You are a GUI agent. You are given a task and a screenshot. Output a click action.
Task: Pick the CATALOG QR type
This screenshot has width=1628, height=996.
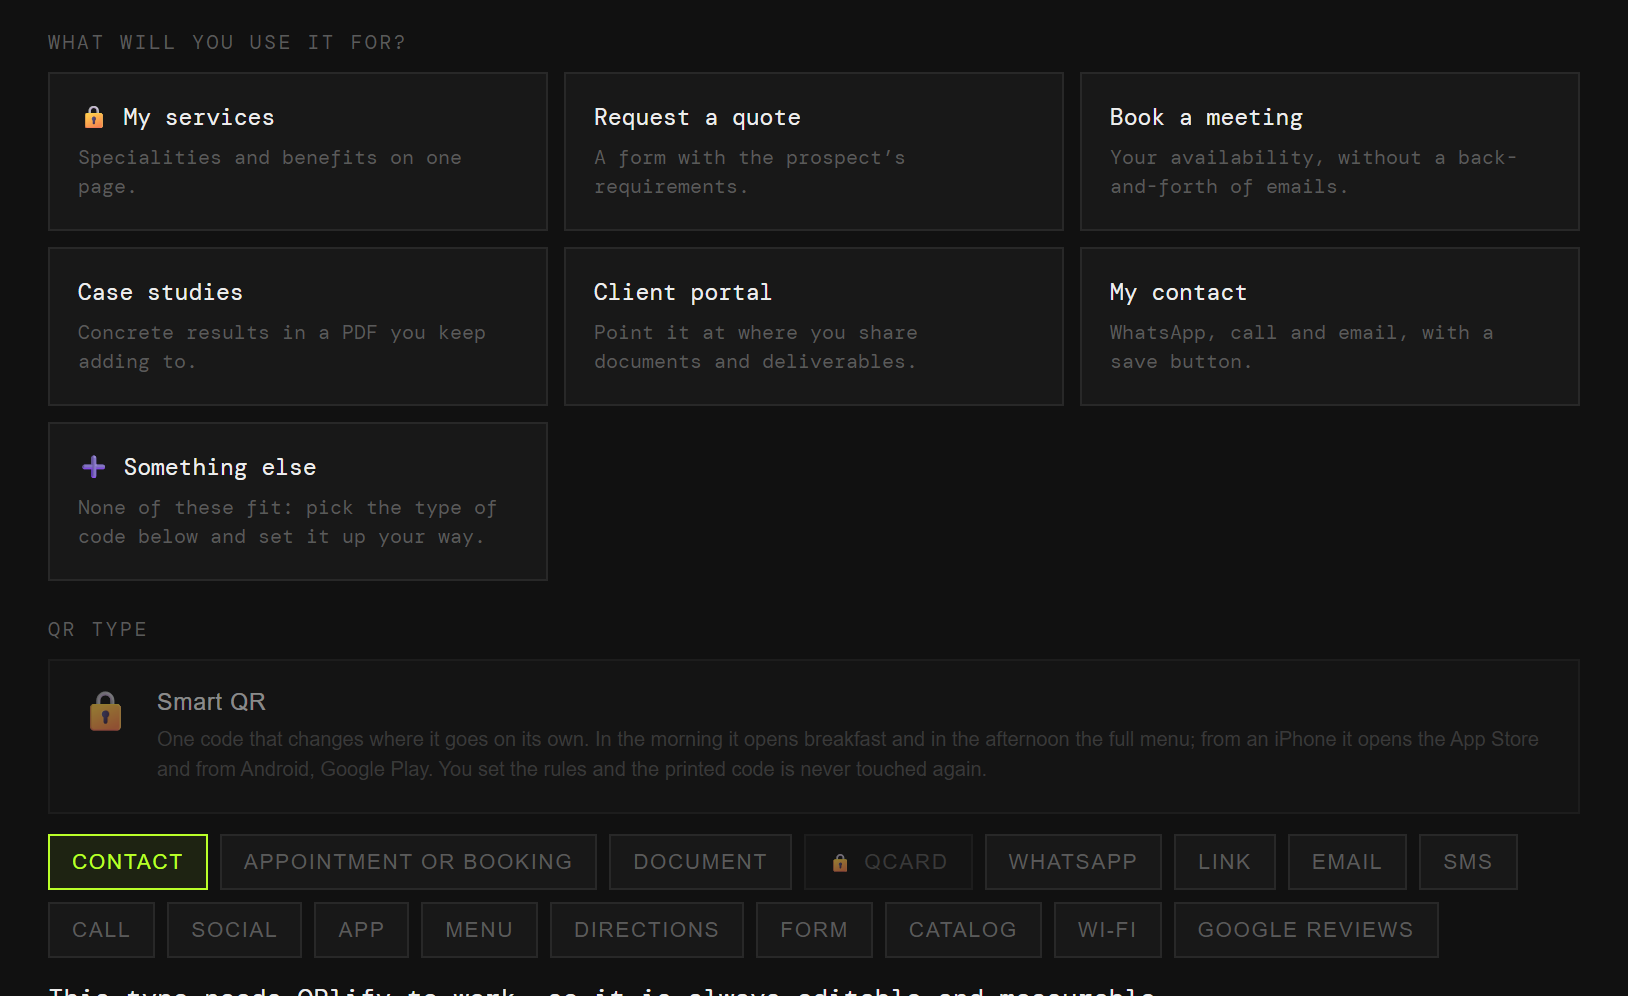963,930
